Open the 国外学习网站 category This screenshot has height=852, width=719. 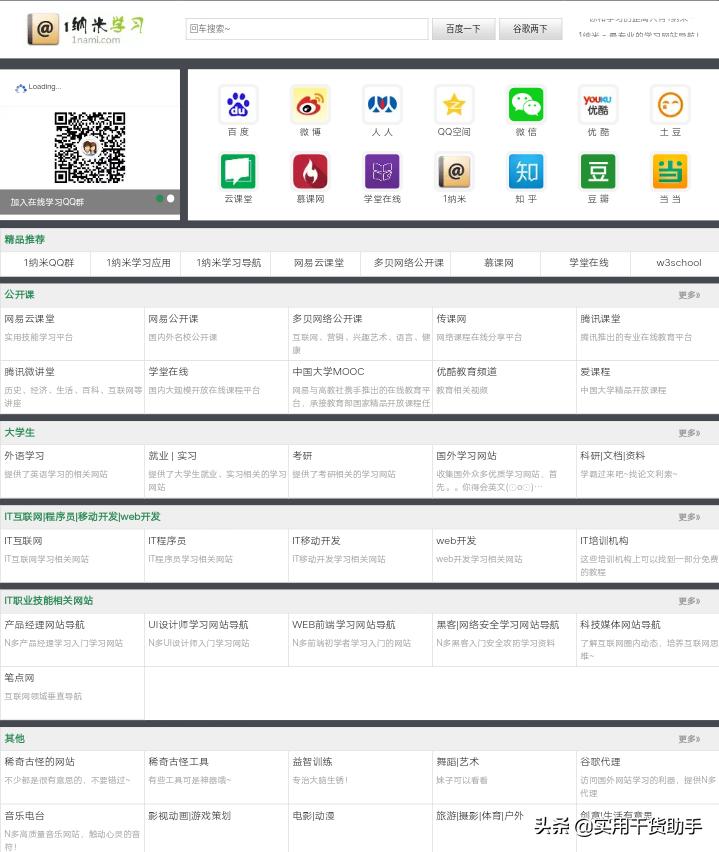(466, 456)
